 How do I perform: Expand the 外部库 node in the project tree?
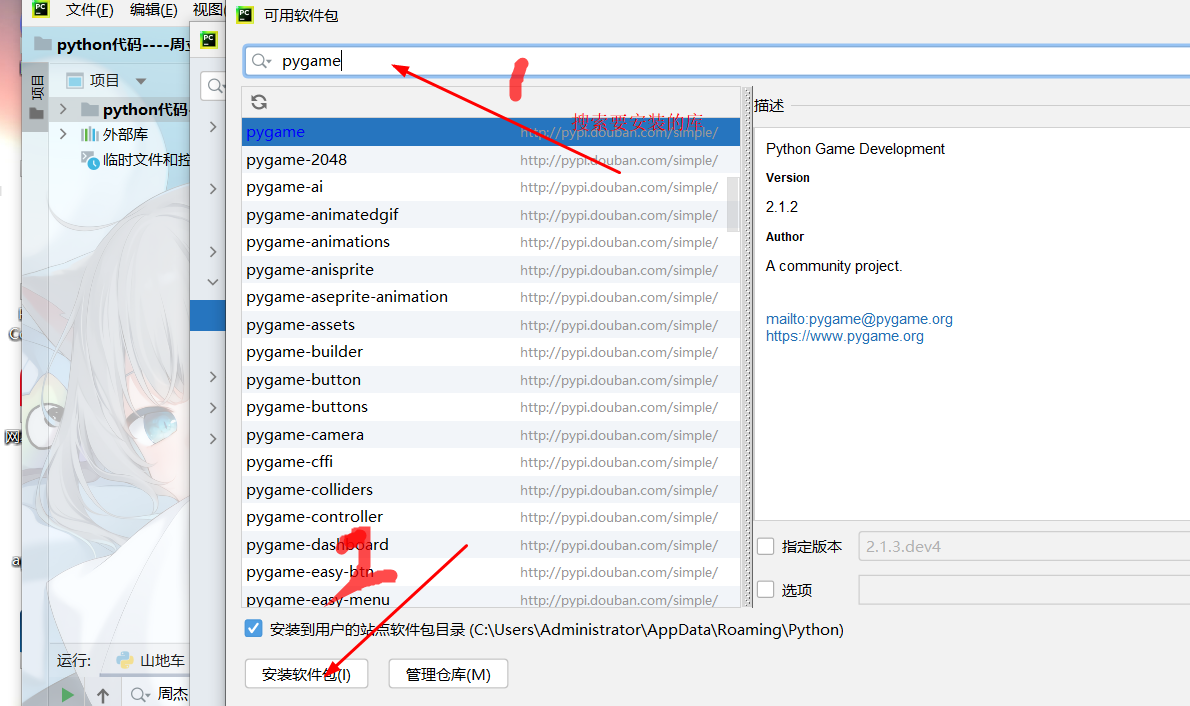(x=63, y=134)
